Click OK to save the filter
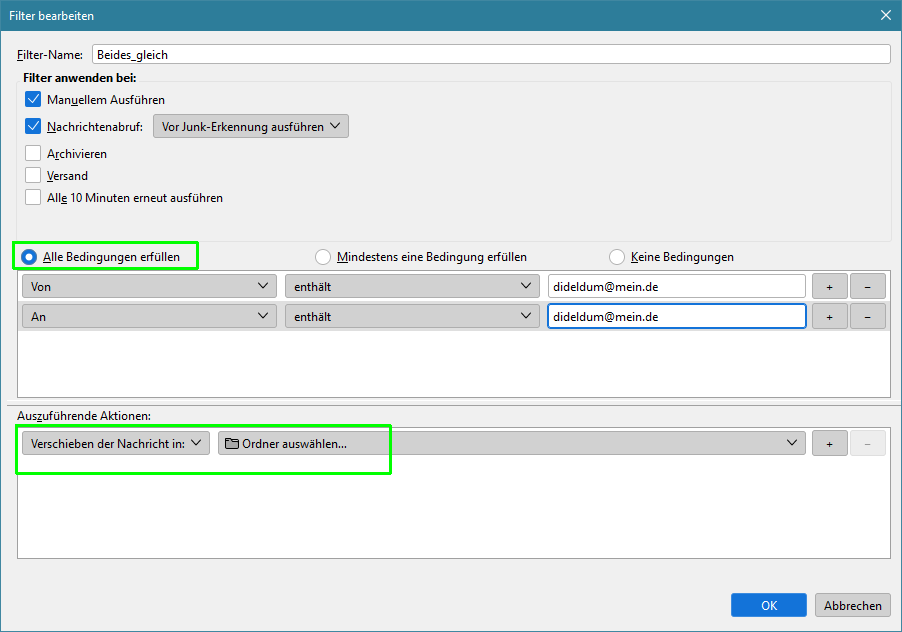Viewport: 902px width, 632px height. [x=768, y=605]
